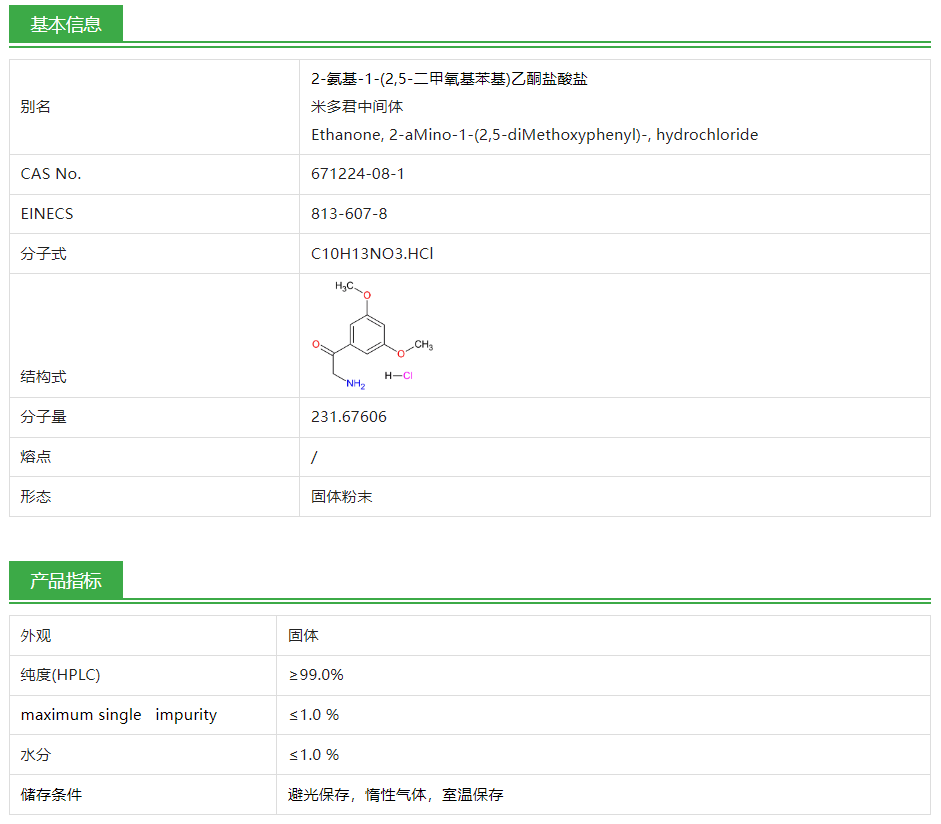The height and width of the screenshot is (824, 941).
Task: Click the 形态 value 固体粉末
Action: click(340, 496)
